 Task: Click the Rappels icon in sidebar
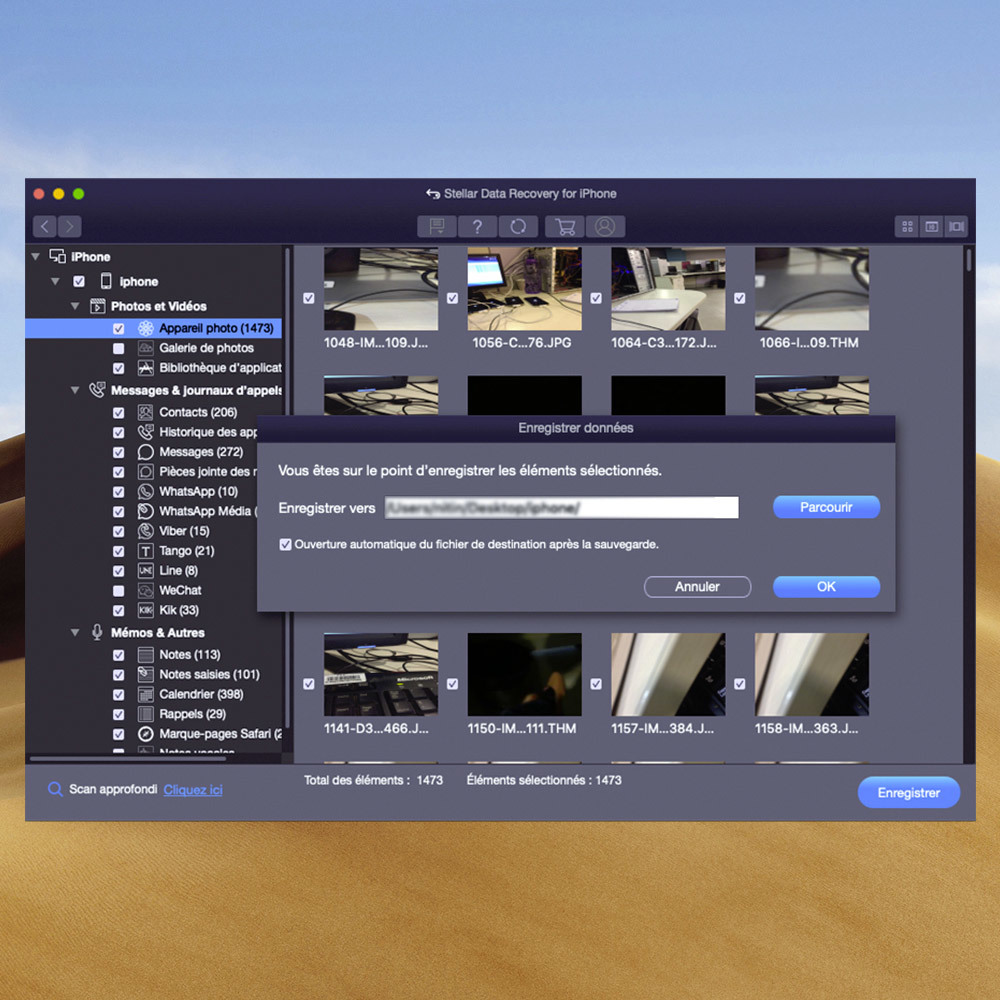[x=145, y=714]
